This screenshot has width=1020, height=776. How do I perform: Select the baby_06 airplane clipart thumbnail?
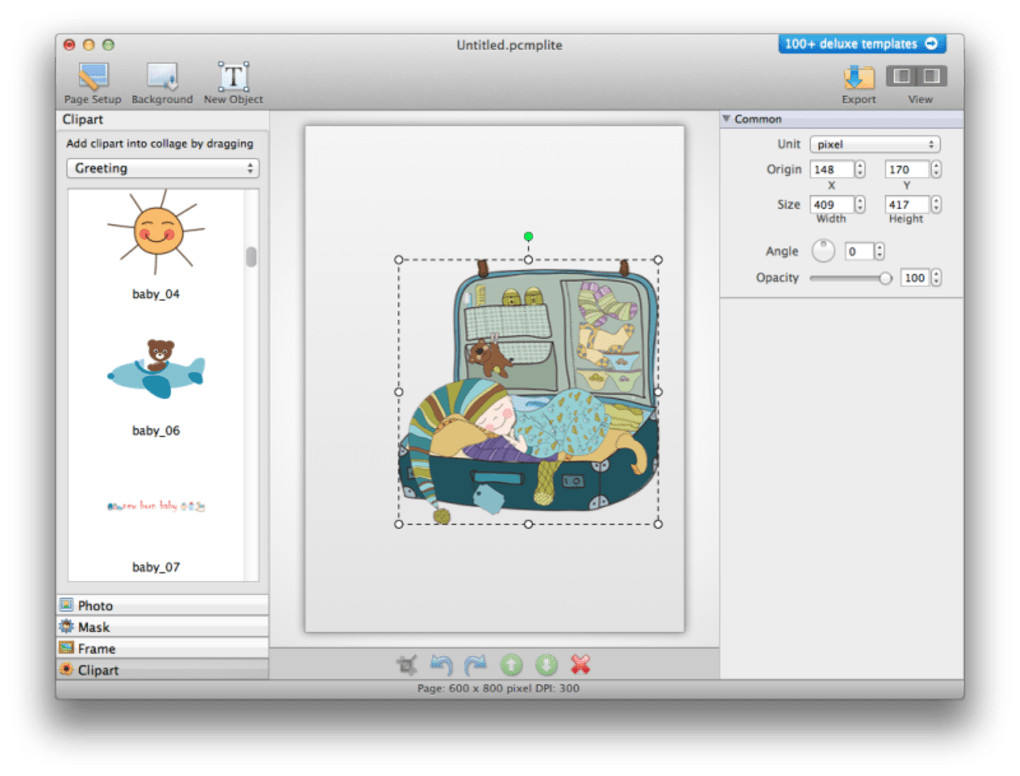tap(156, 370)
